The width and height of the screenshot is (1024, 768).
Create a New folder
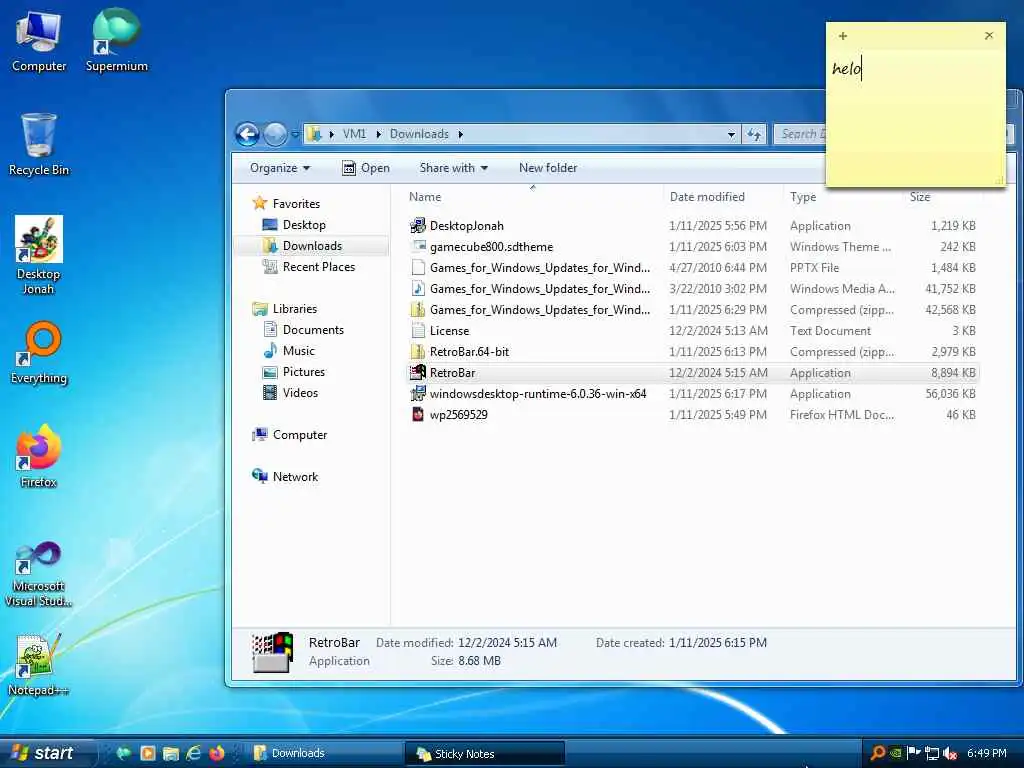tap(548, 168)
